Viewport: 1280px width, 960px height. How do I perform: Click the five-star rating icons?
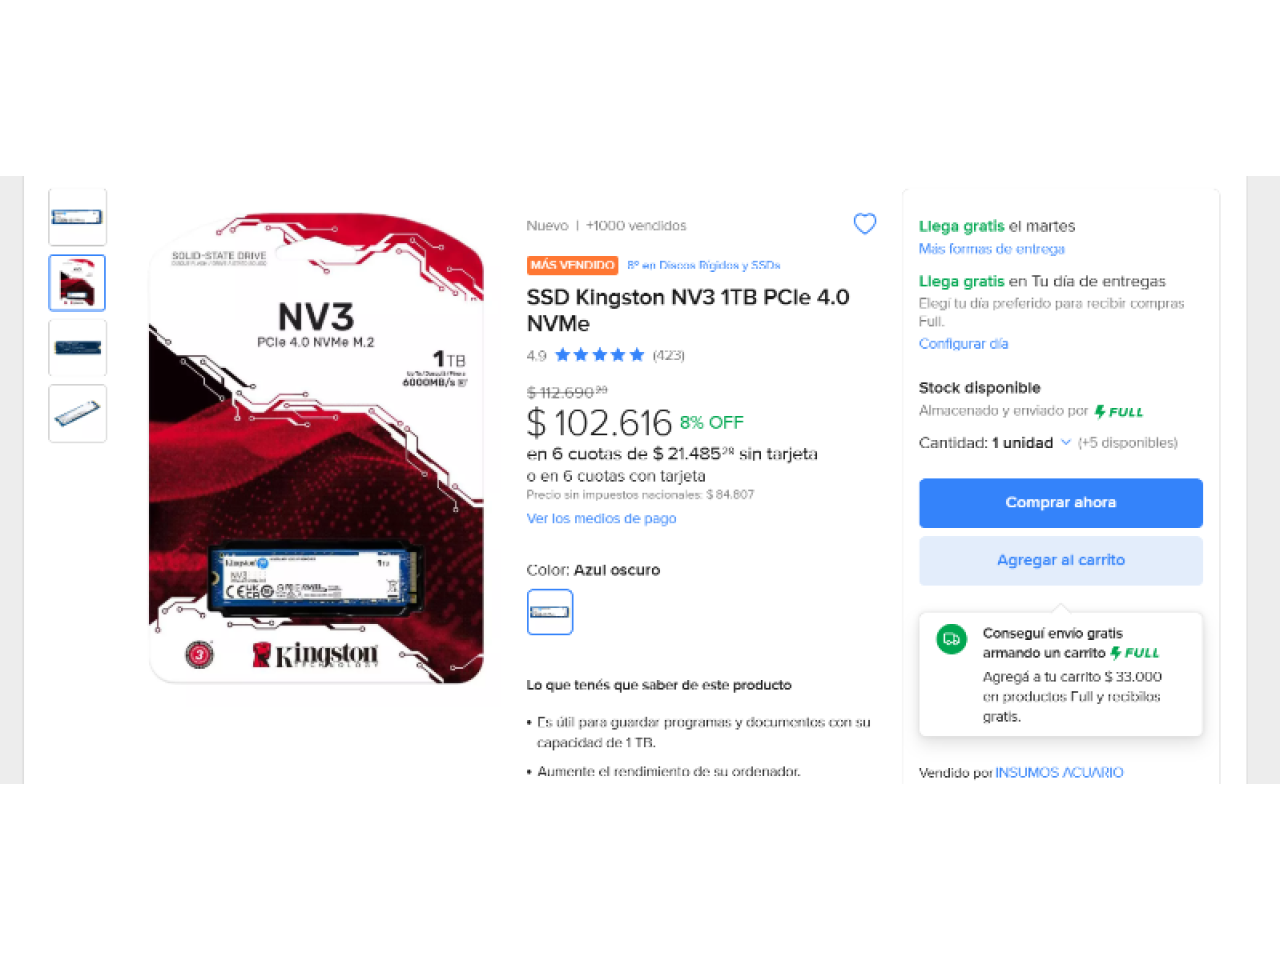pyautogui.click(x=599, y=355)
